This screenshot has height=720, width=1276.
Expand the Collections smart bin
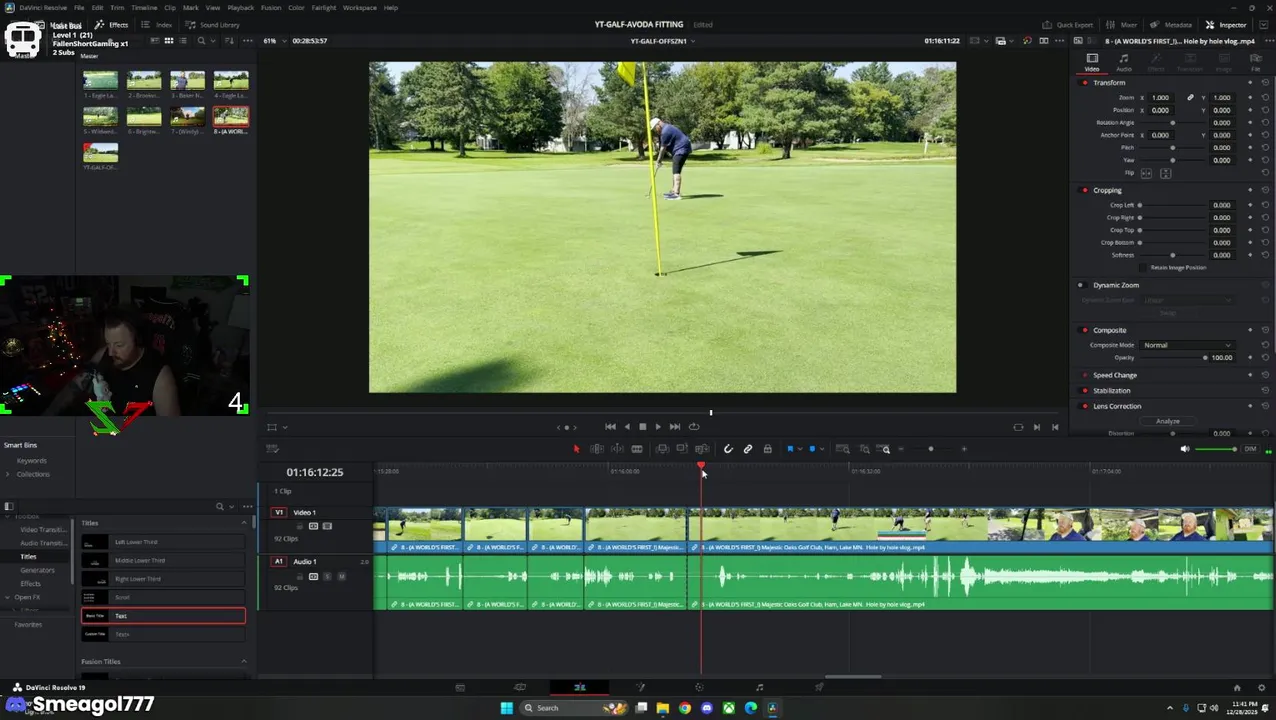(9, 474)
